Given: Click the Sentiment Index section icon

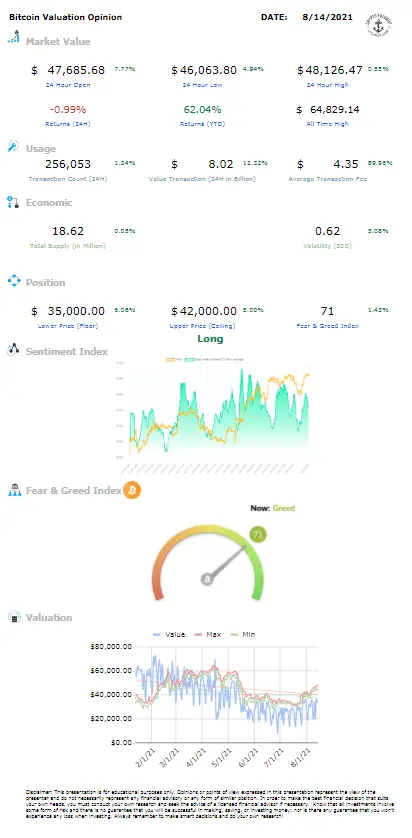Looking at the screenshot, I should coord(13,351).
